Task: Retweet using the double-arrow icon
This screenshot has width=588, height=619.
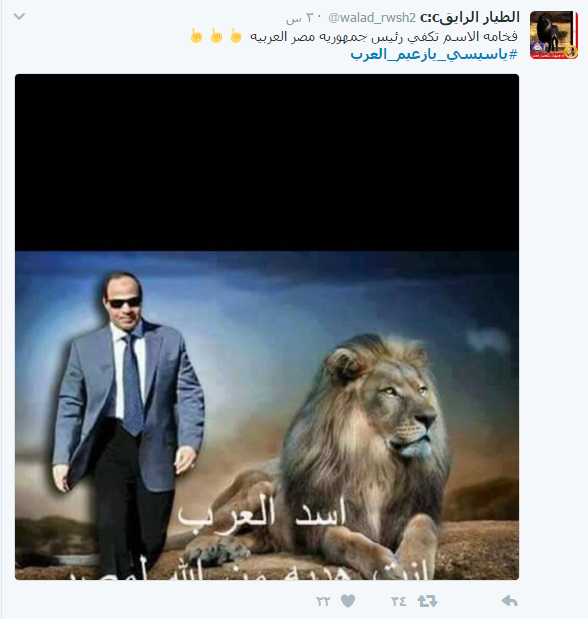Action: point(427,601)
